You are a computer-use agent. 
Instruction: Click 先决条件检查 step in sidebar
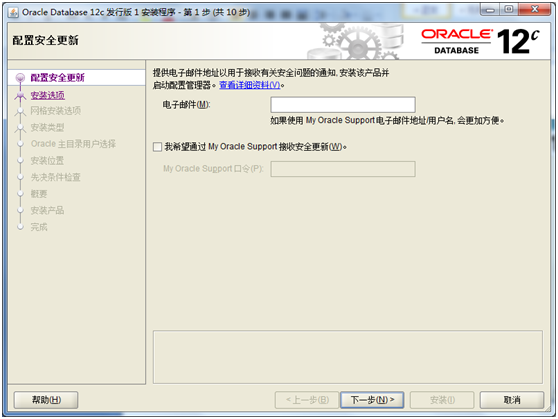[x=56, y=177]
